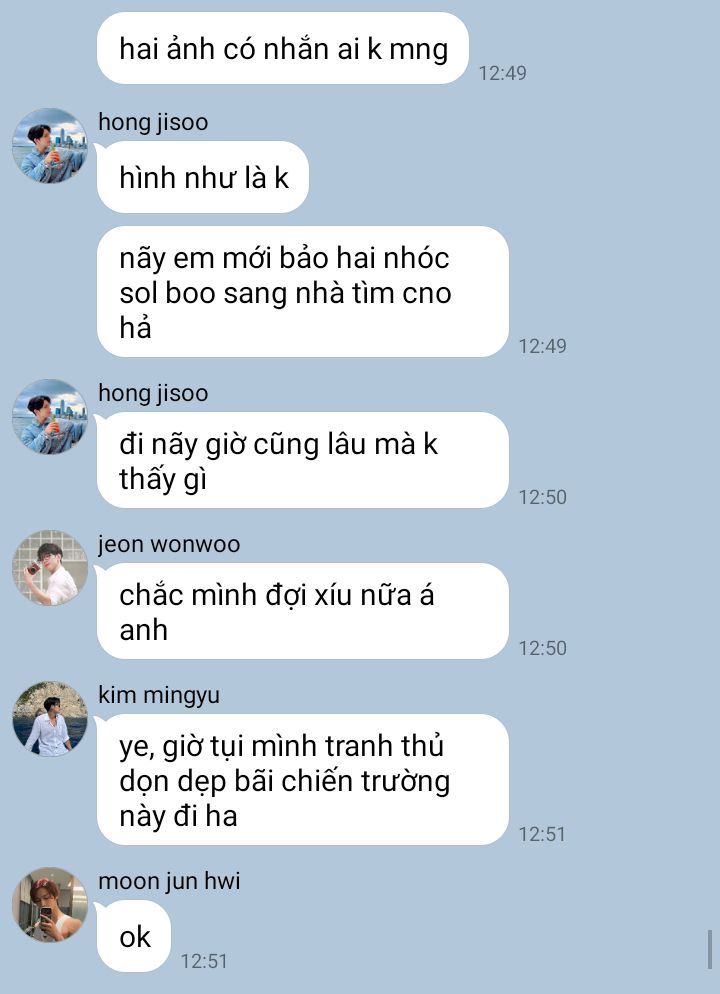
Task: Click the 12:51 timestamp next to 'ok'
Action: [x=204, y=961]
